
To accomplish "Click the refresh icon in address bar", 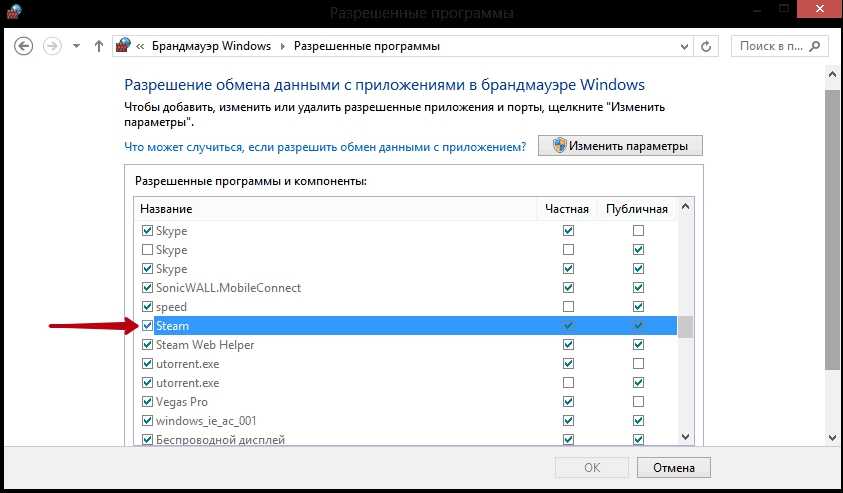I will pyautogui.click(x=707, y=46).
